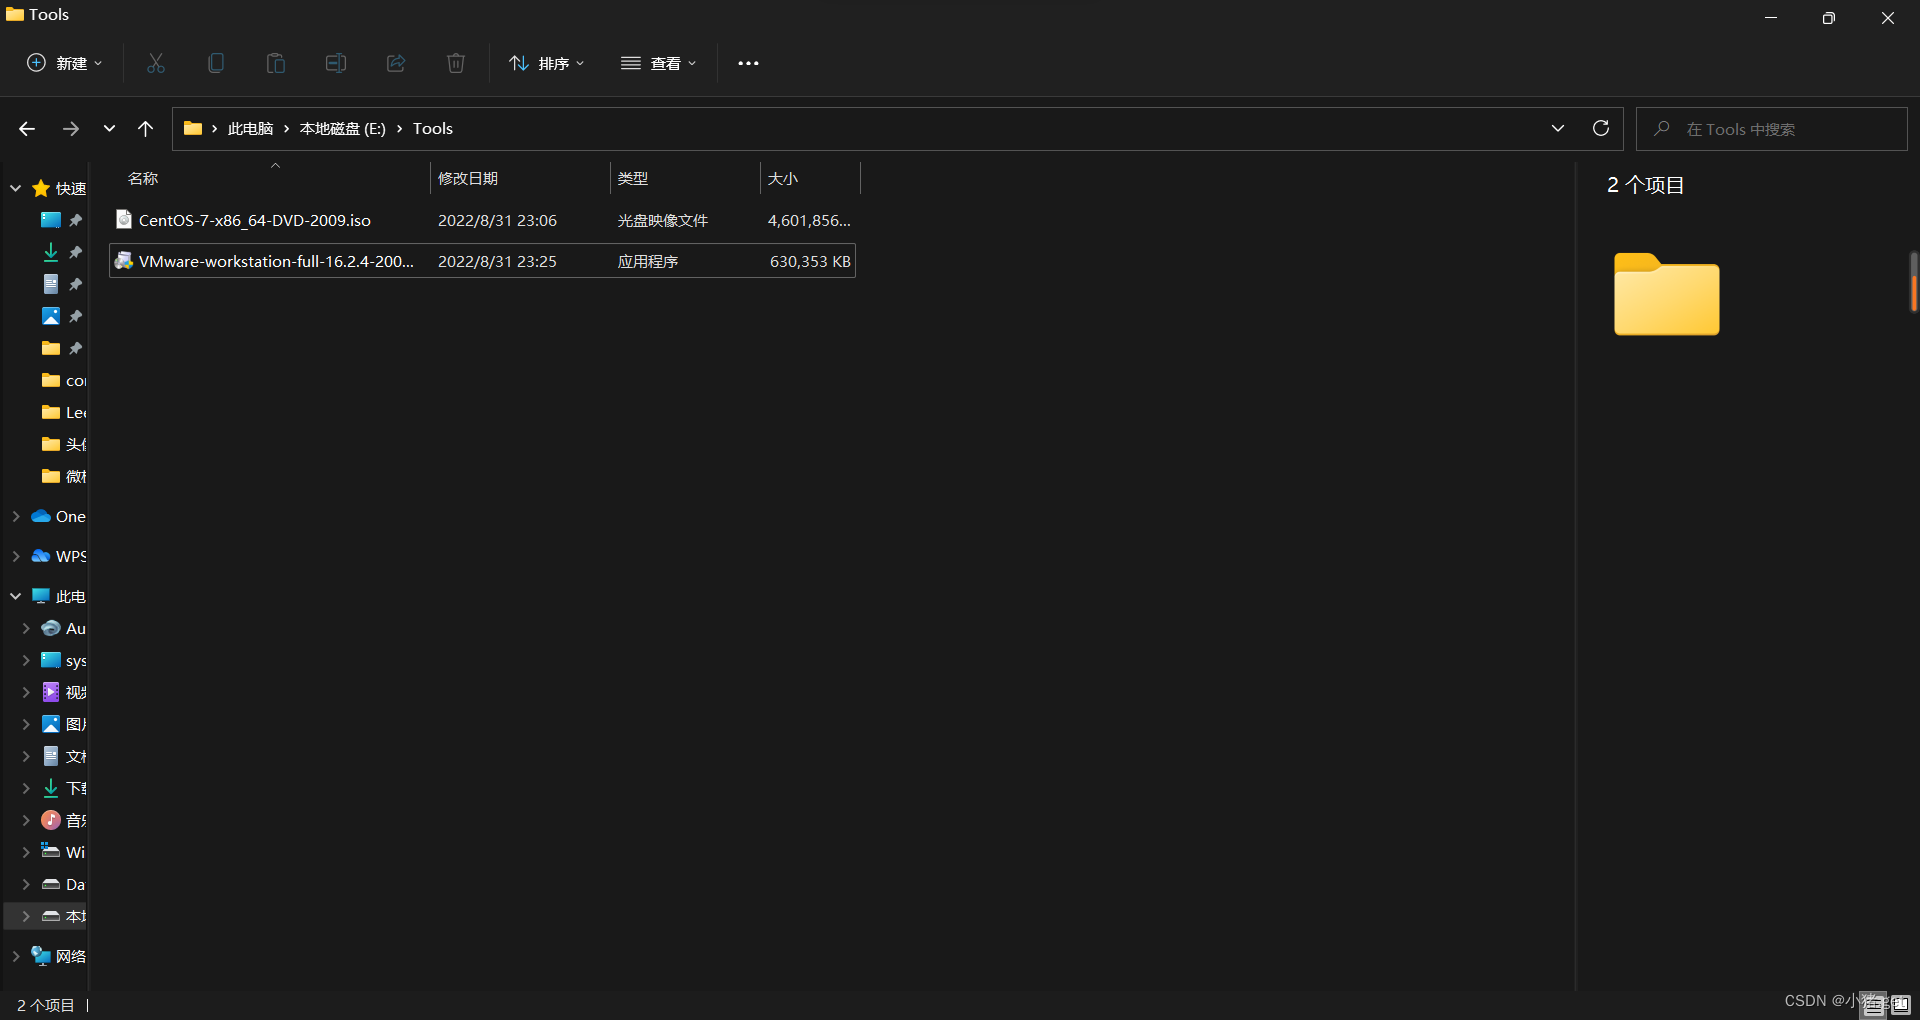
Task: Open pinned Downloads icon in quick access
Action: coord(51,252)
